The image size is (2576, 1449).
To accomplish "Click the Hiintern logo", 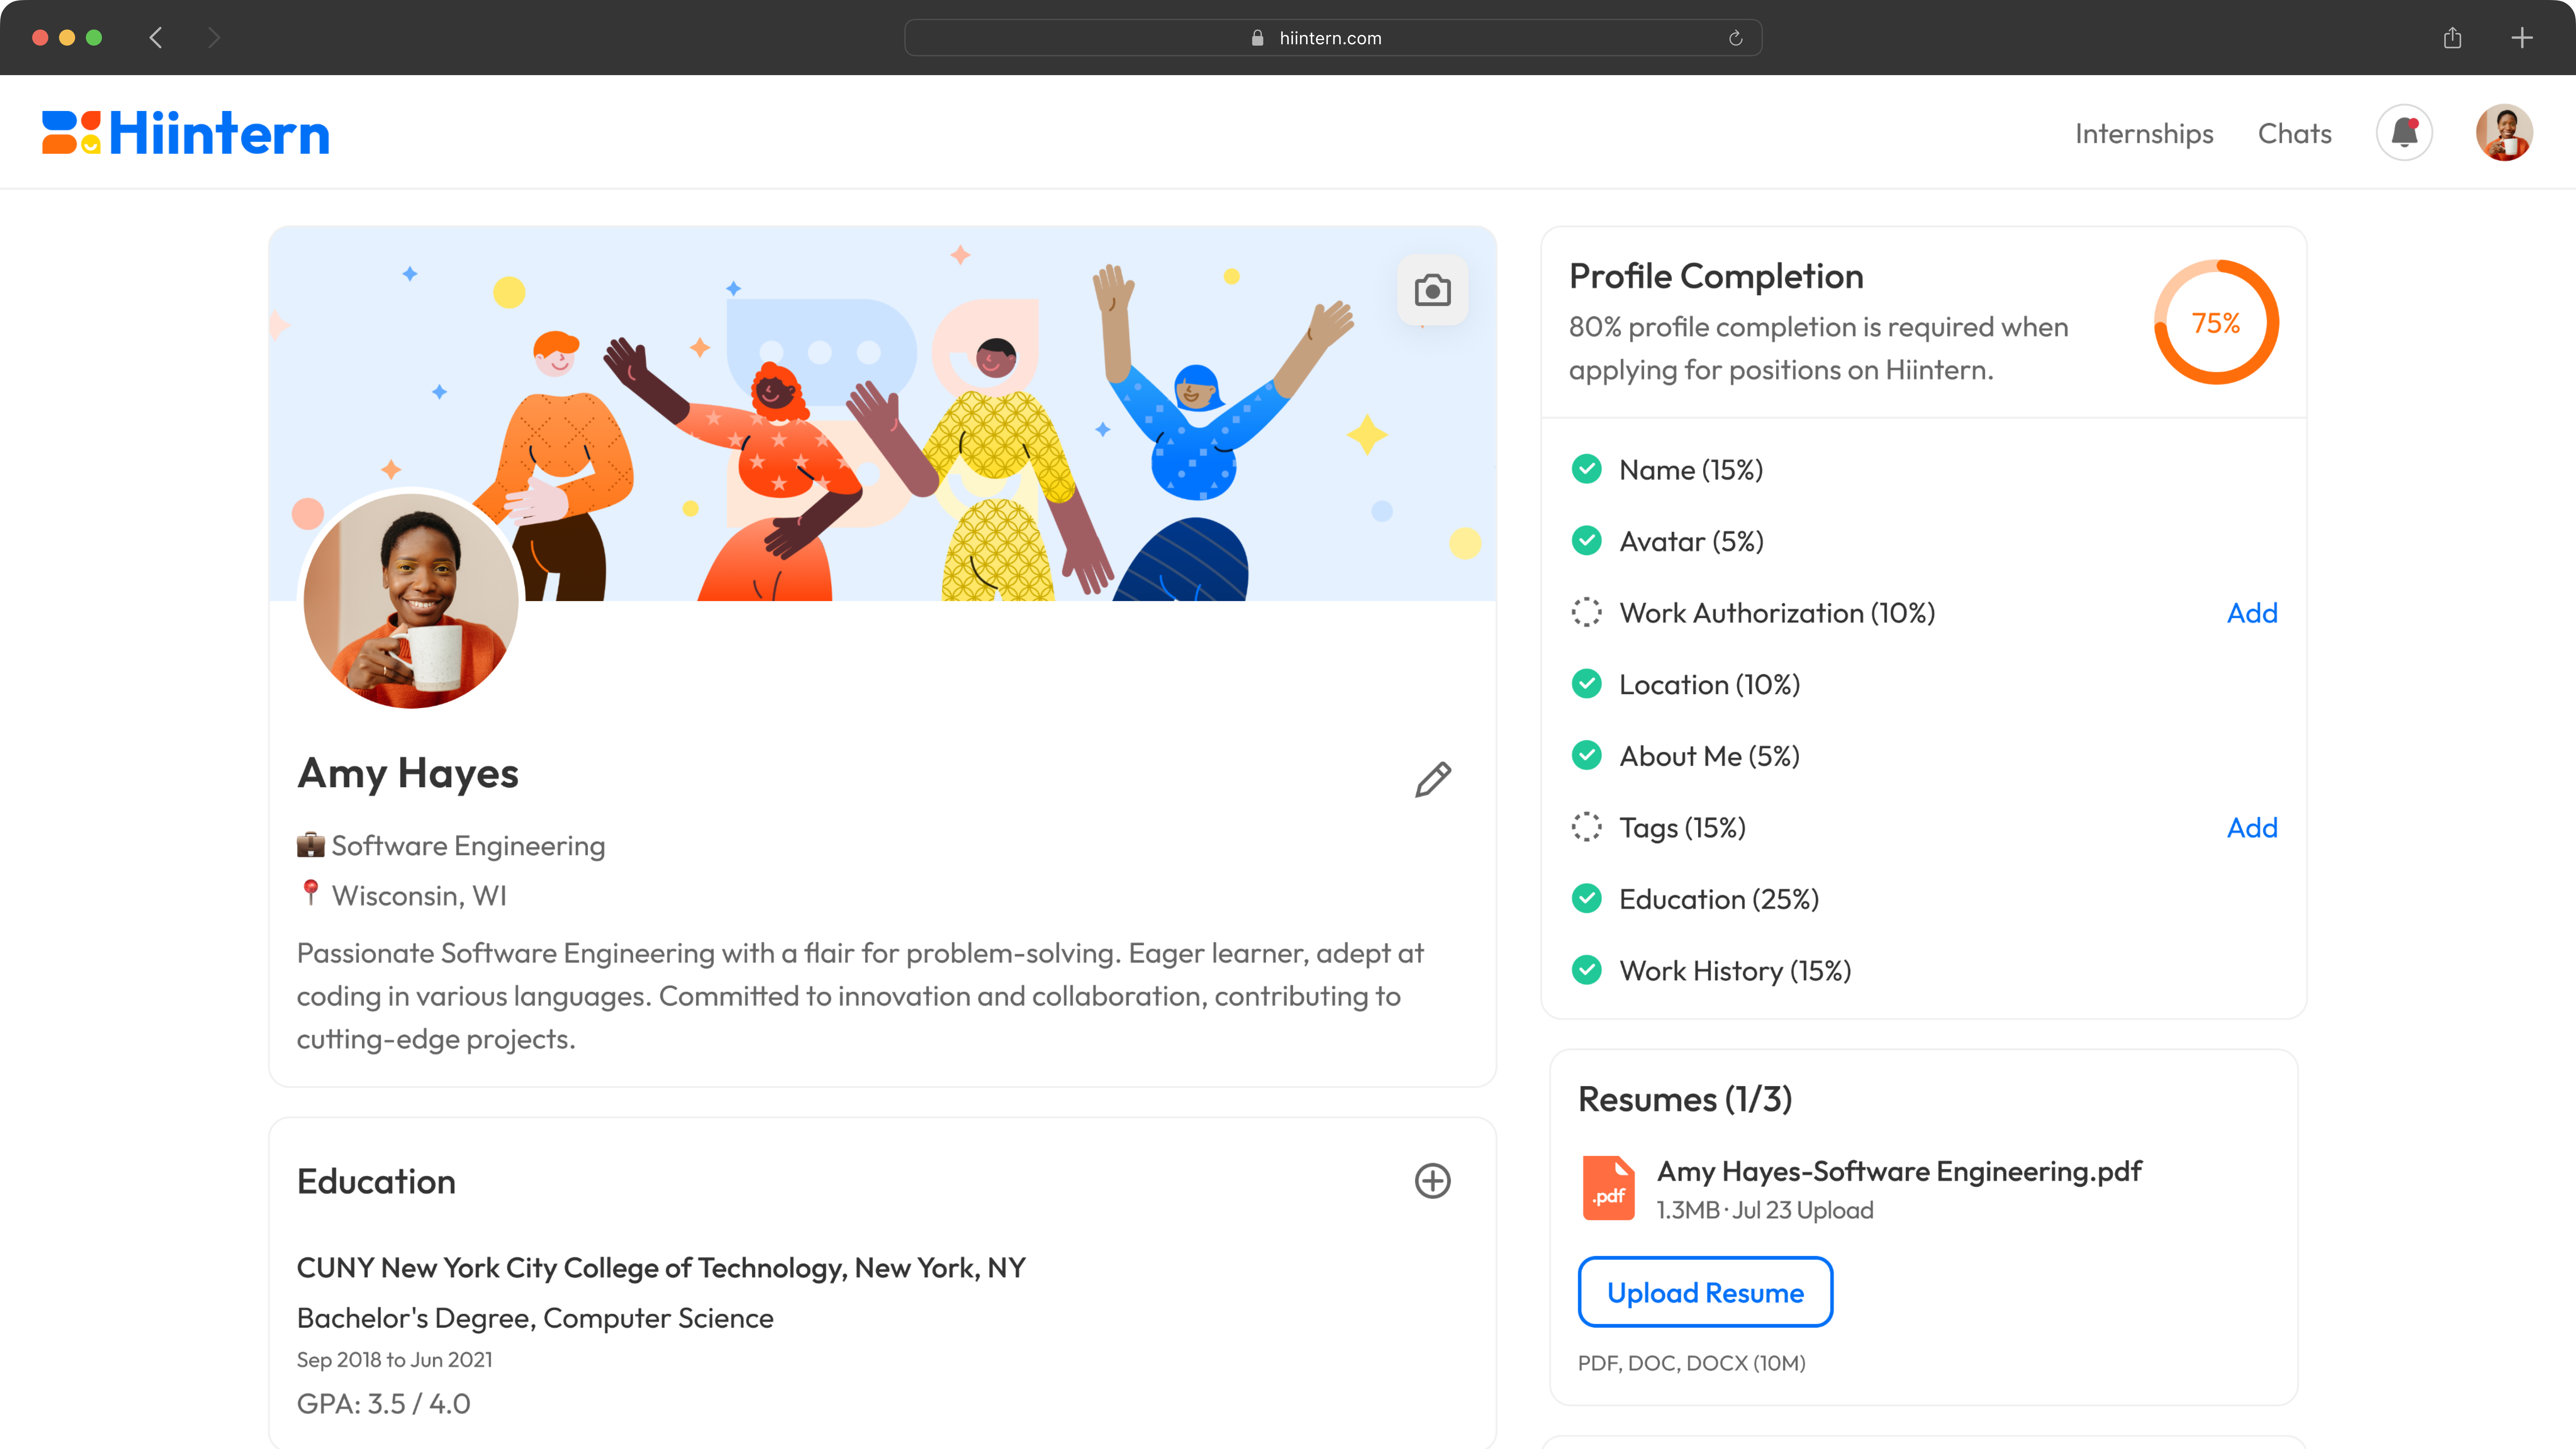I will point(185,133).
